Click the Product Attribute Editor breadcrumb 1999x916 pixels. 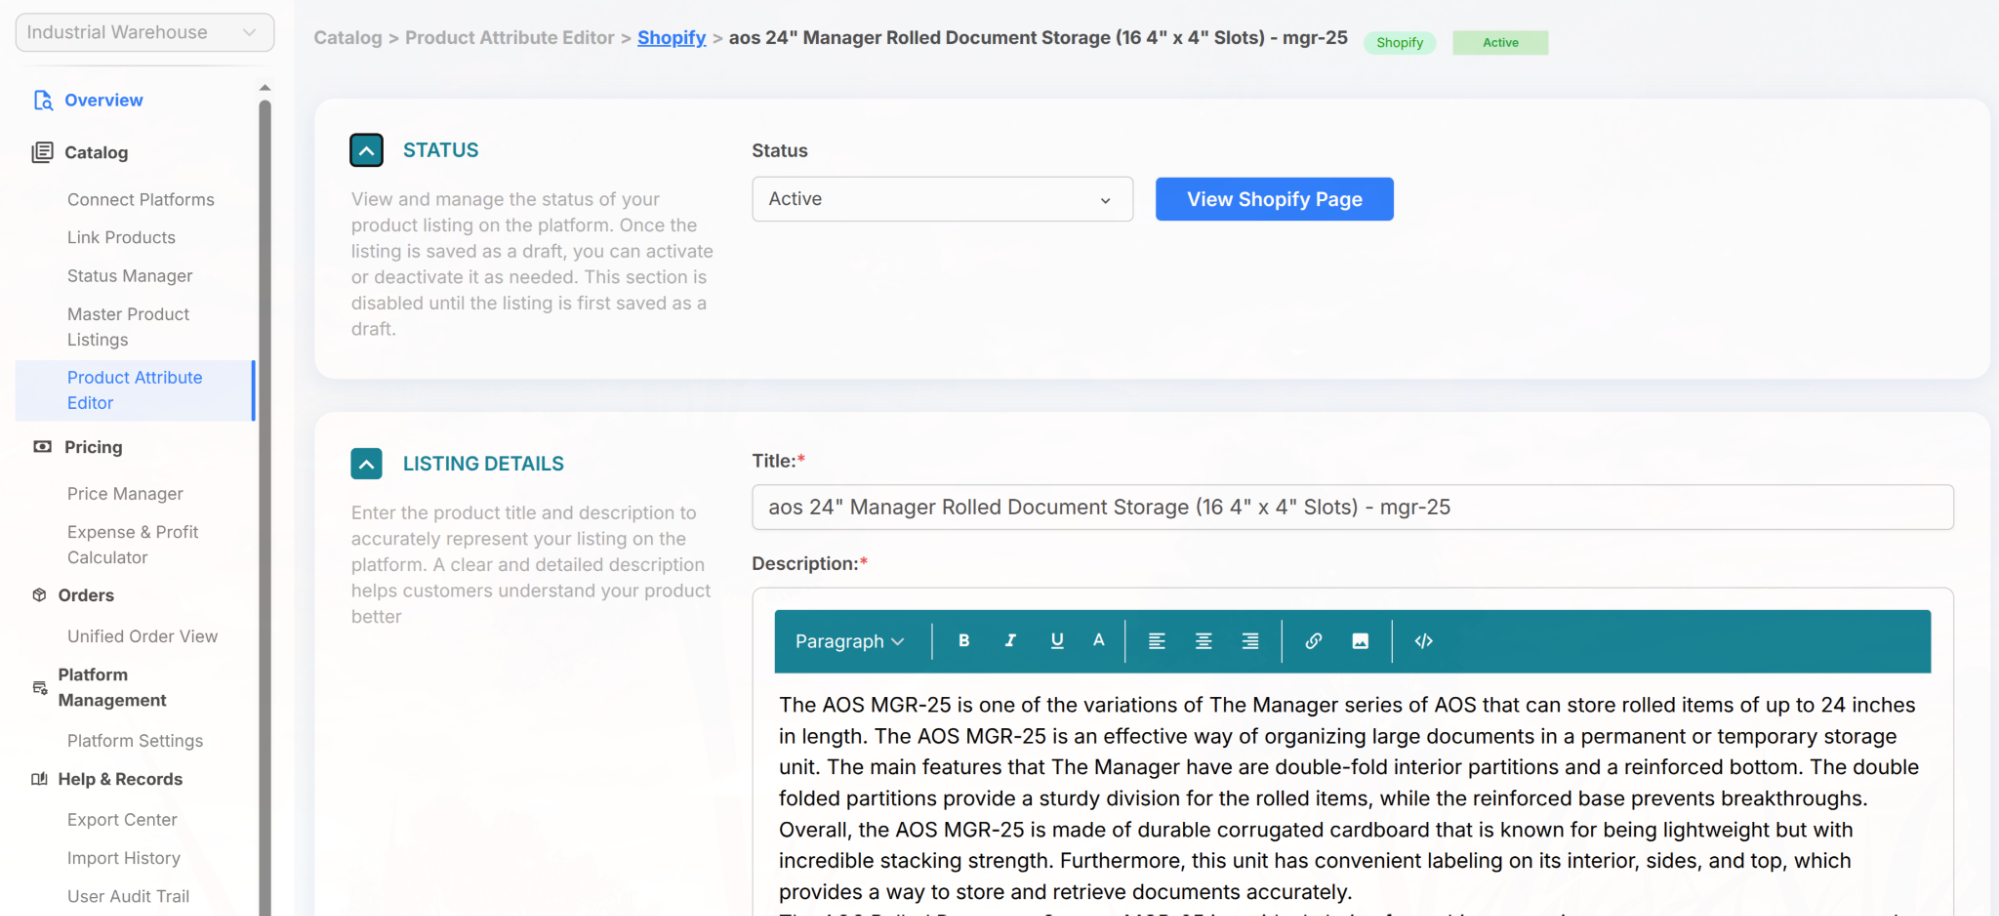point(509,38)
